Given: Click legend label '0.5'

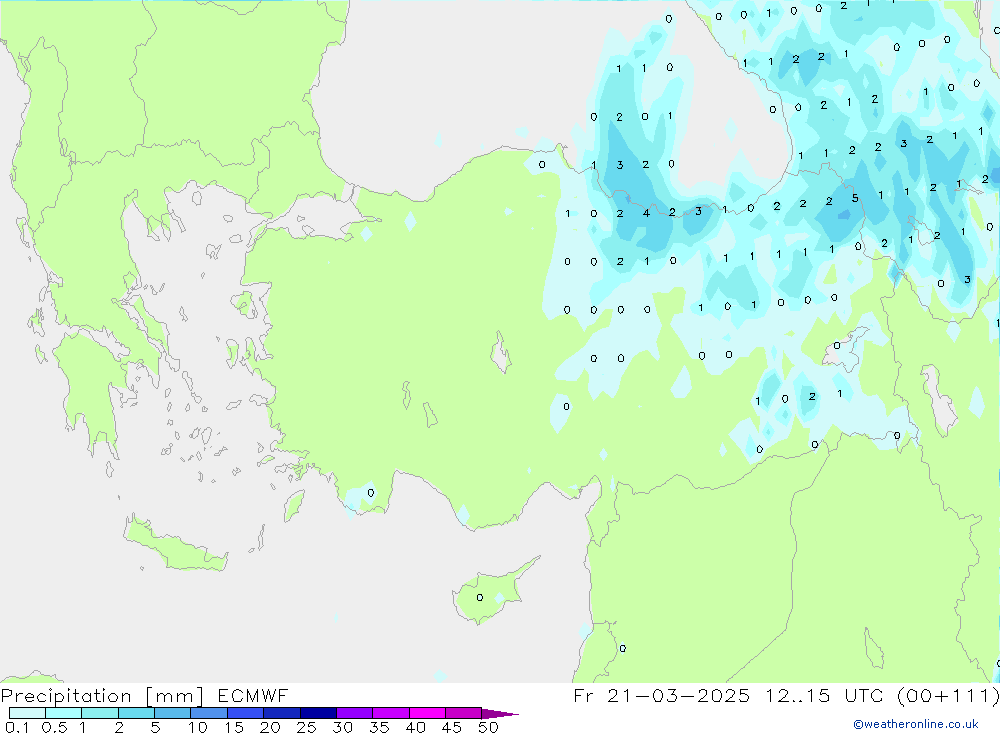Looking at the screenshot, I should pyautogui.click(x=55, y=727).
